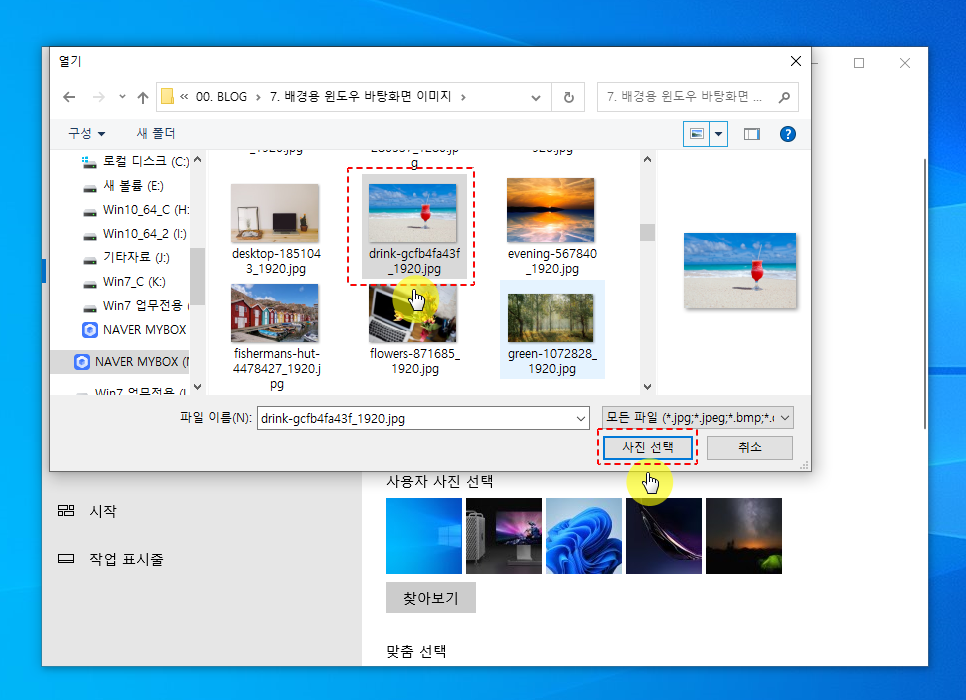This screenshot has width=966, height=700.
Task: Select 새 볼륨 (E:) drive
Action: click(123, 185)
